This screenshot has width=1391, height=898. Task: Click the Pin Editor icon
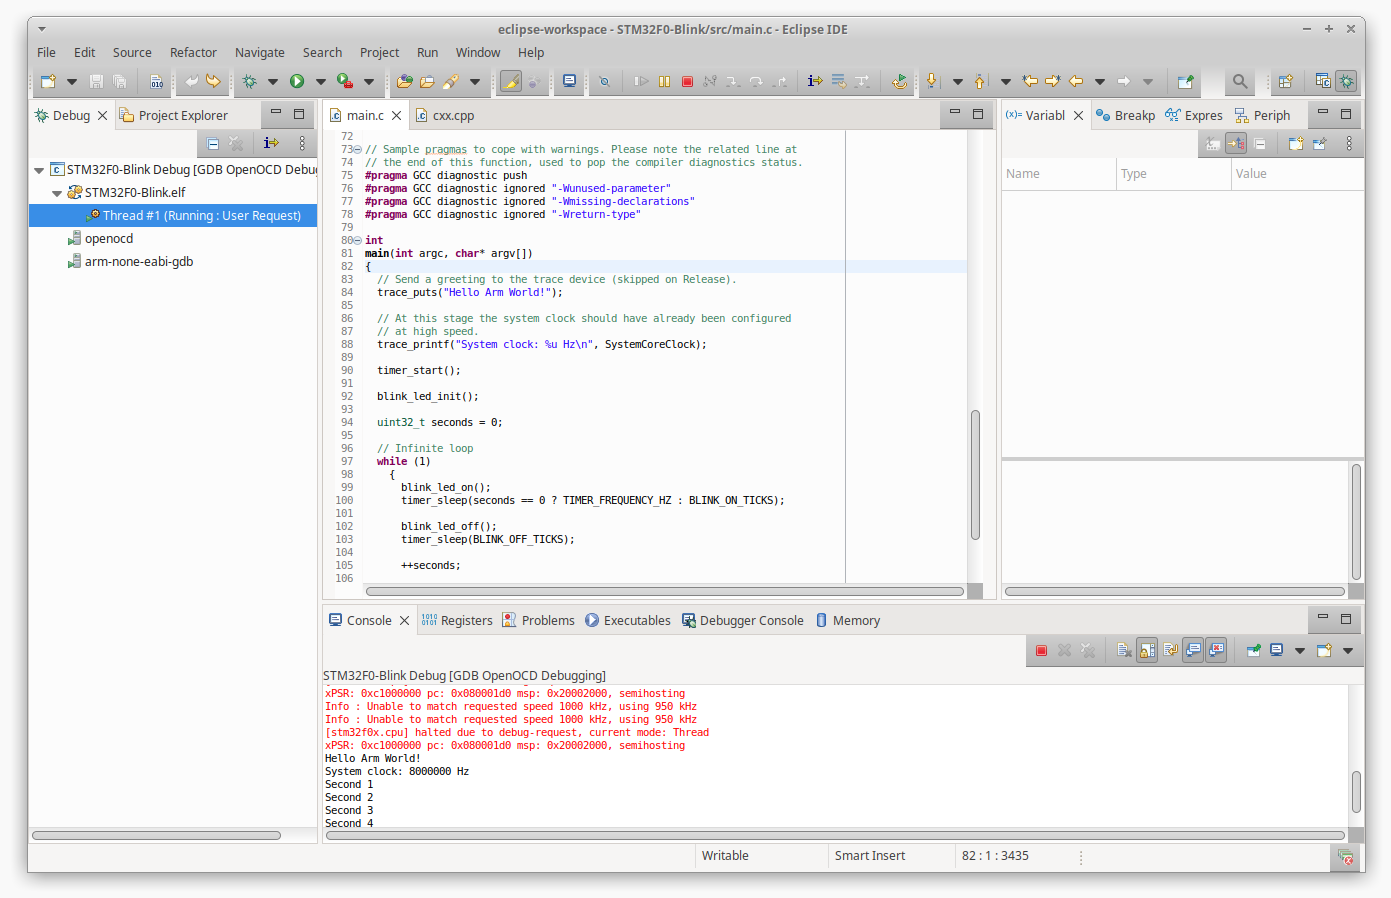[x=1185, y=81]
